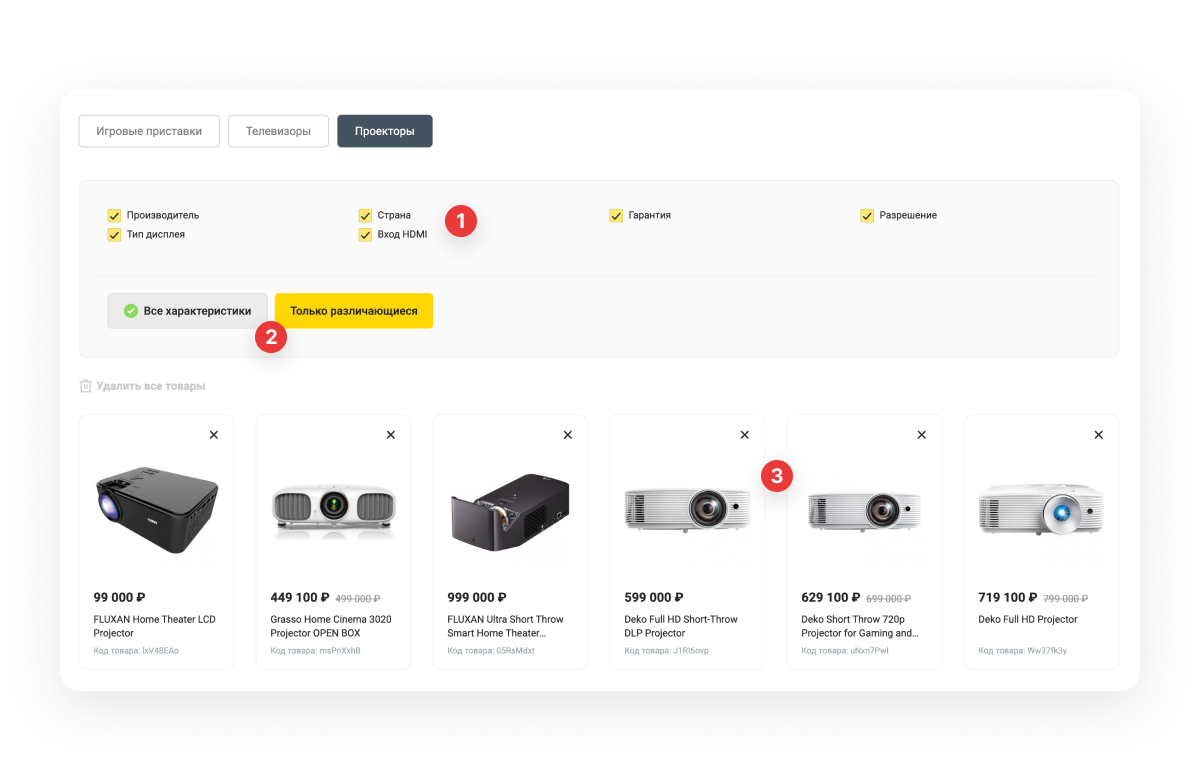1200x763 pixels.
Task: Open Deko Full HD Projector image
Action: (1041, 510)
